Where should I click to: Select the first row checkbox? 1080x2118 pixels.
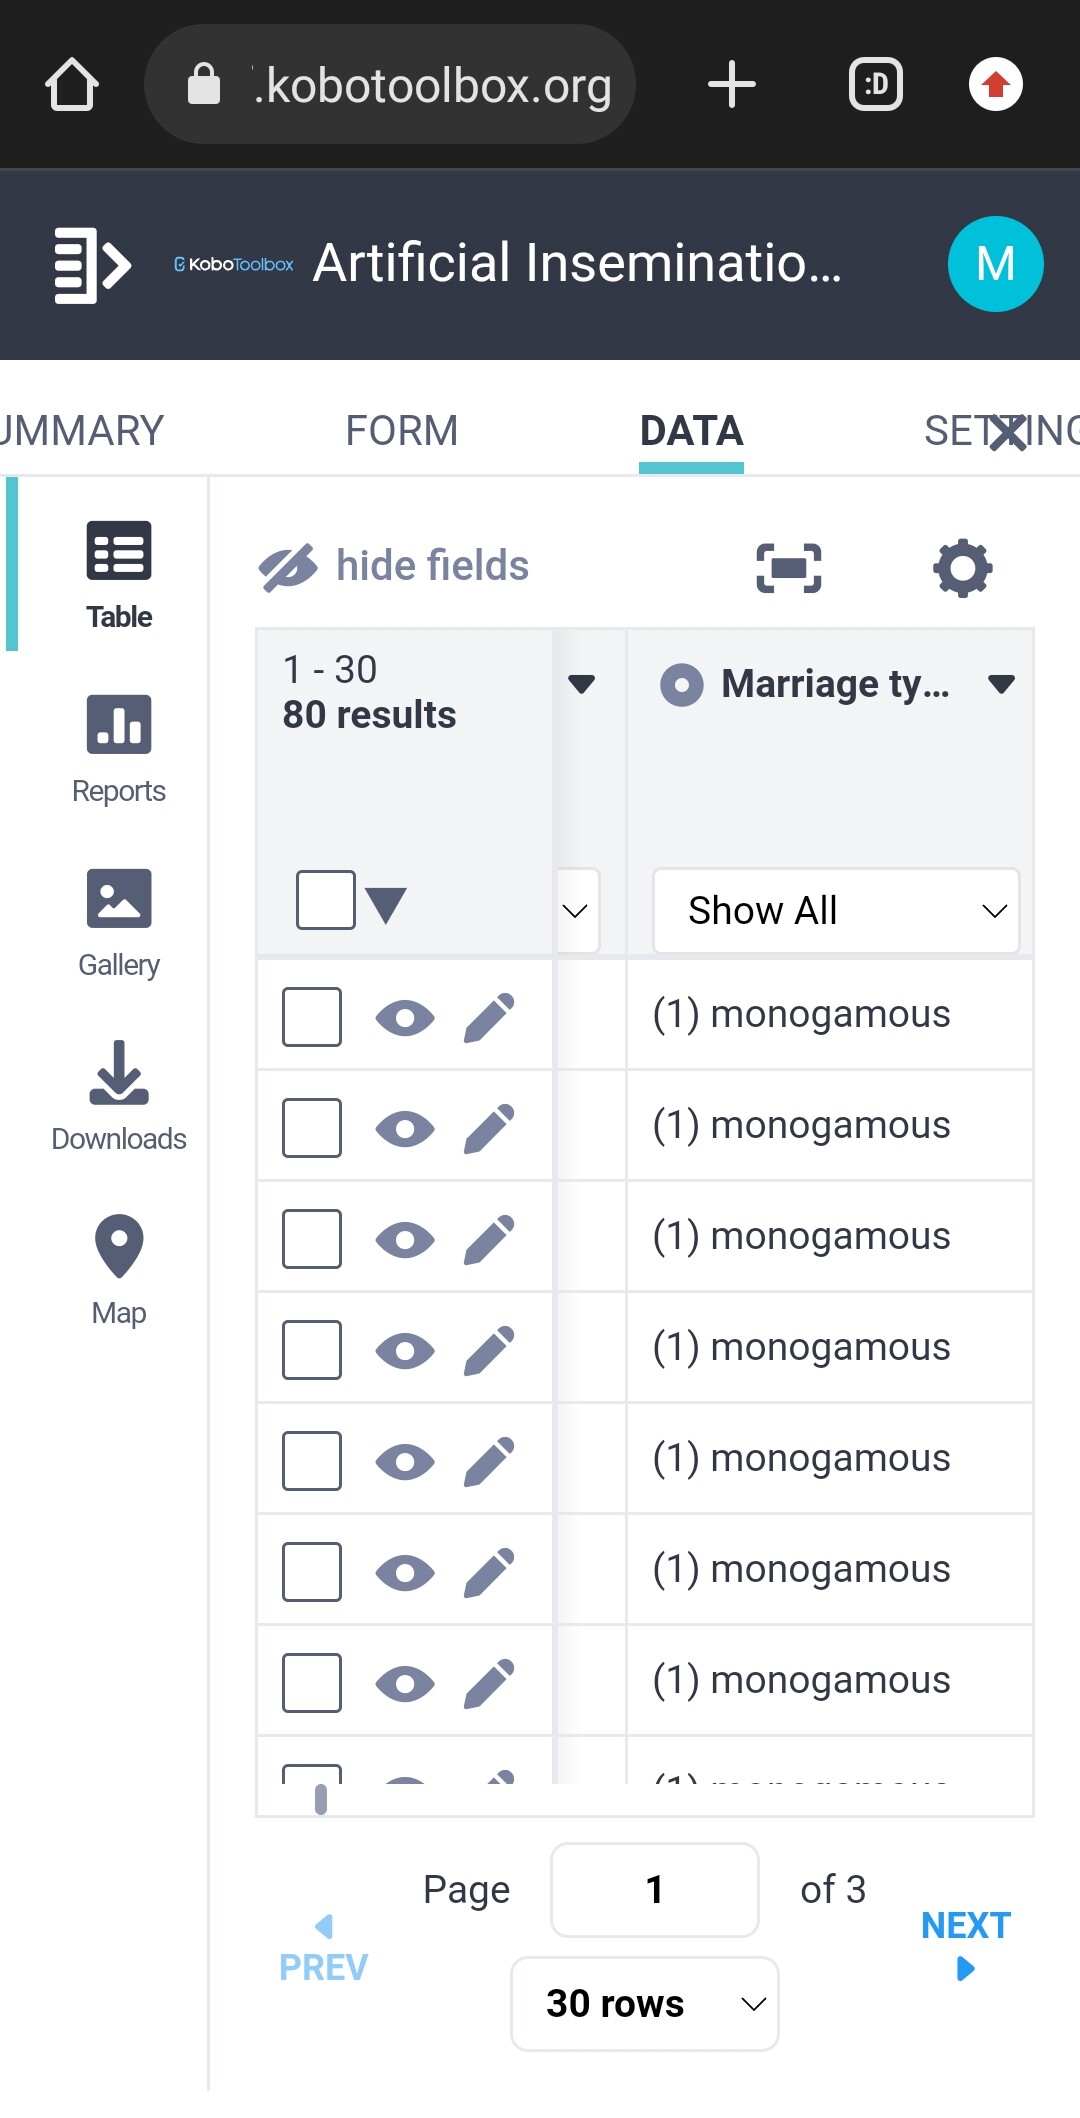point(312,1017)
